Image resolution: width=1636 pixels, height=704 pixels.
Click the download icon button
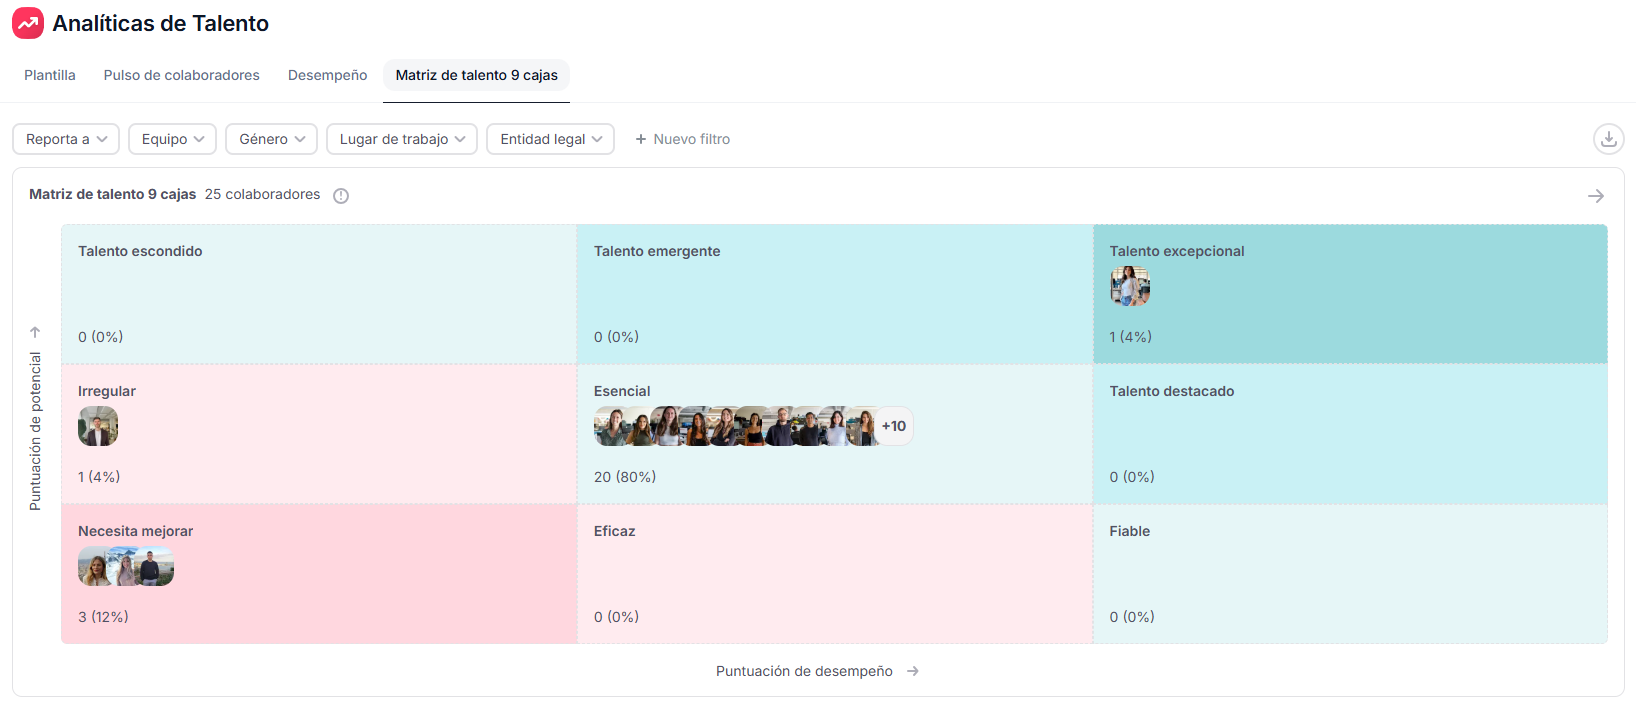[1608, 139]
